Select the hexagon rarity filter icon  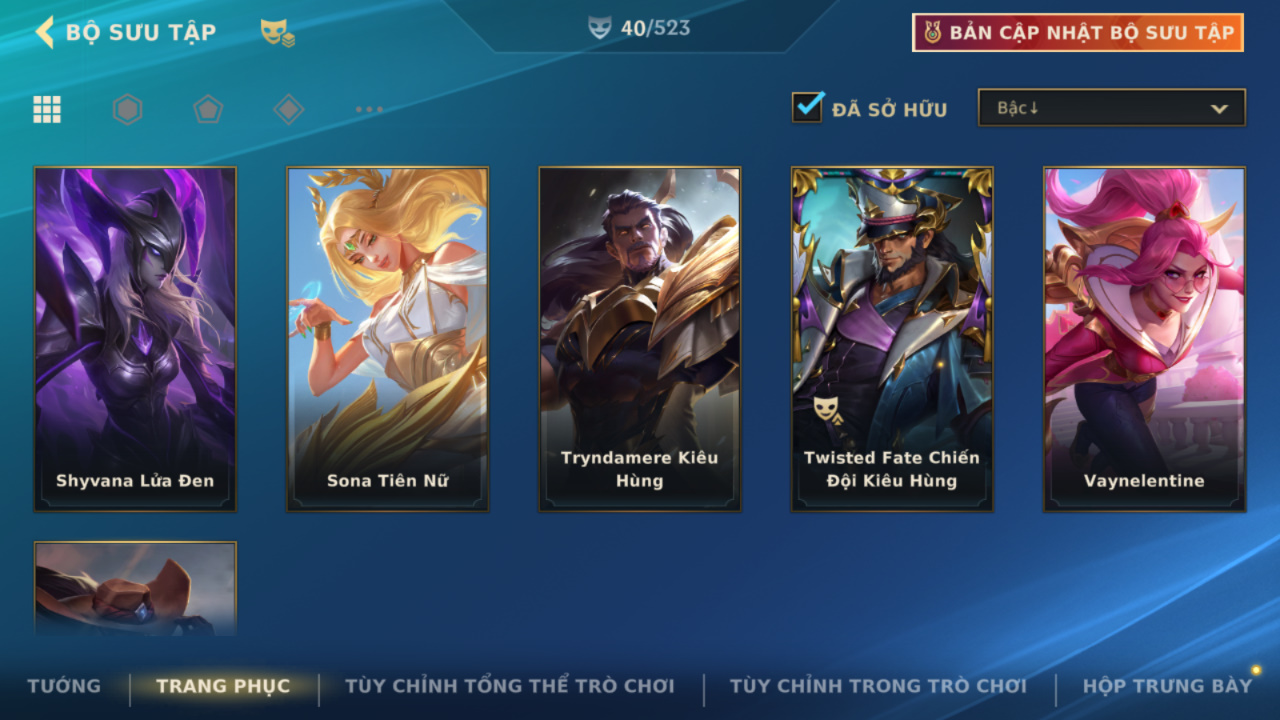pos(127,109)
